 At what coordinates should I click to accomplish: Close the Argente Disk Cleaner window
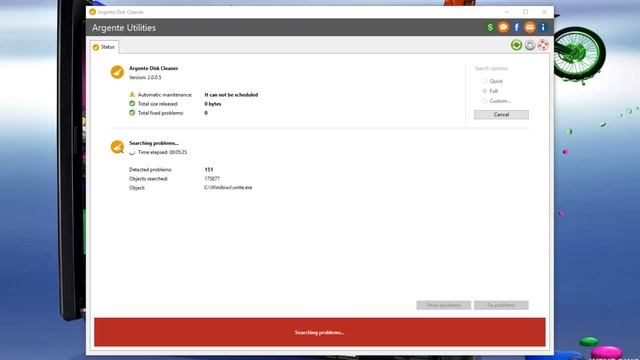(544, 12)
